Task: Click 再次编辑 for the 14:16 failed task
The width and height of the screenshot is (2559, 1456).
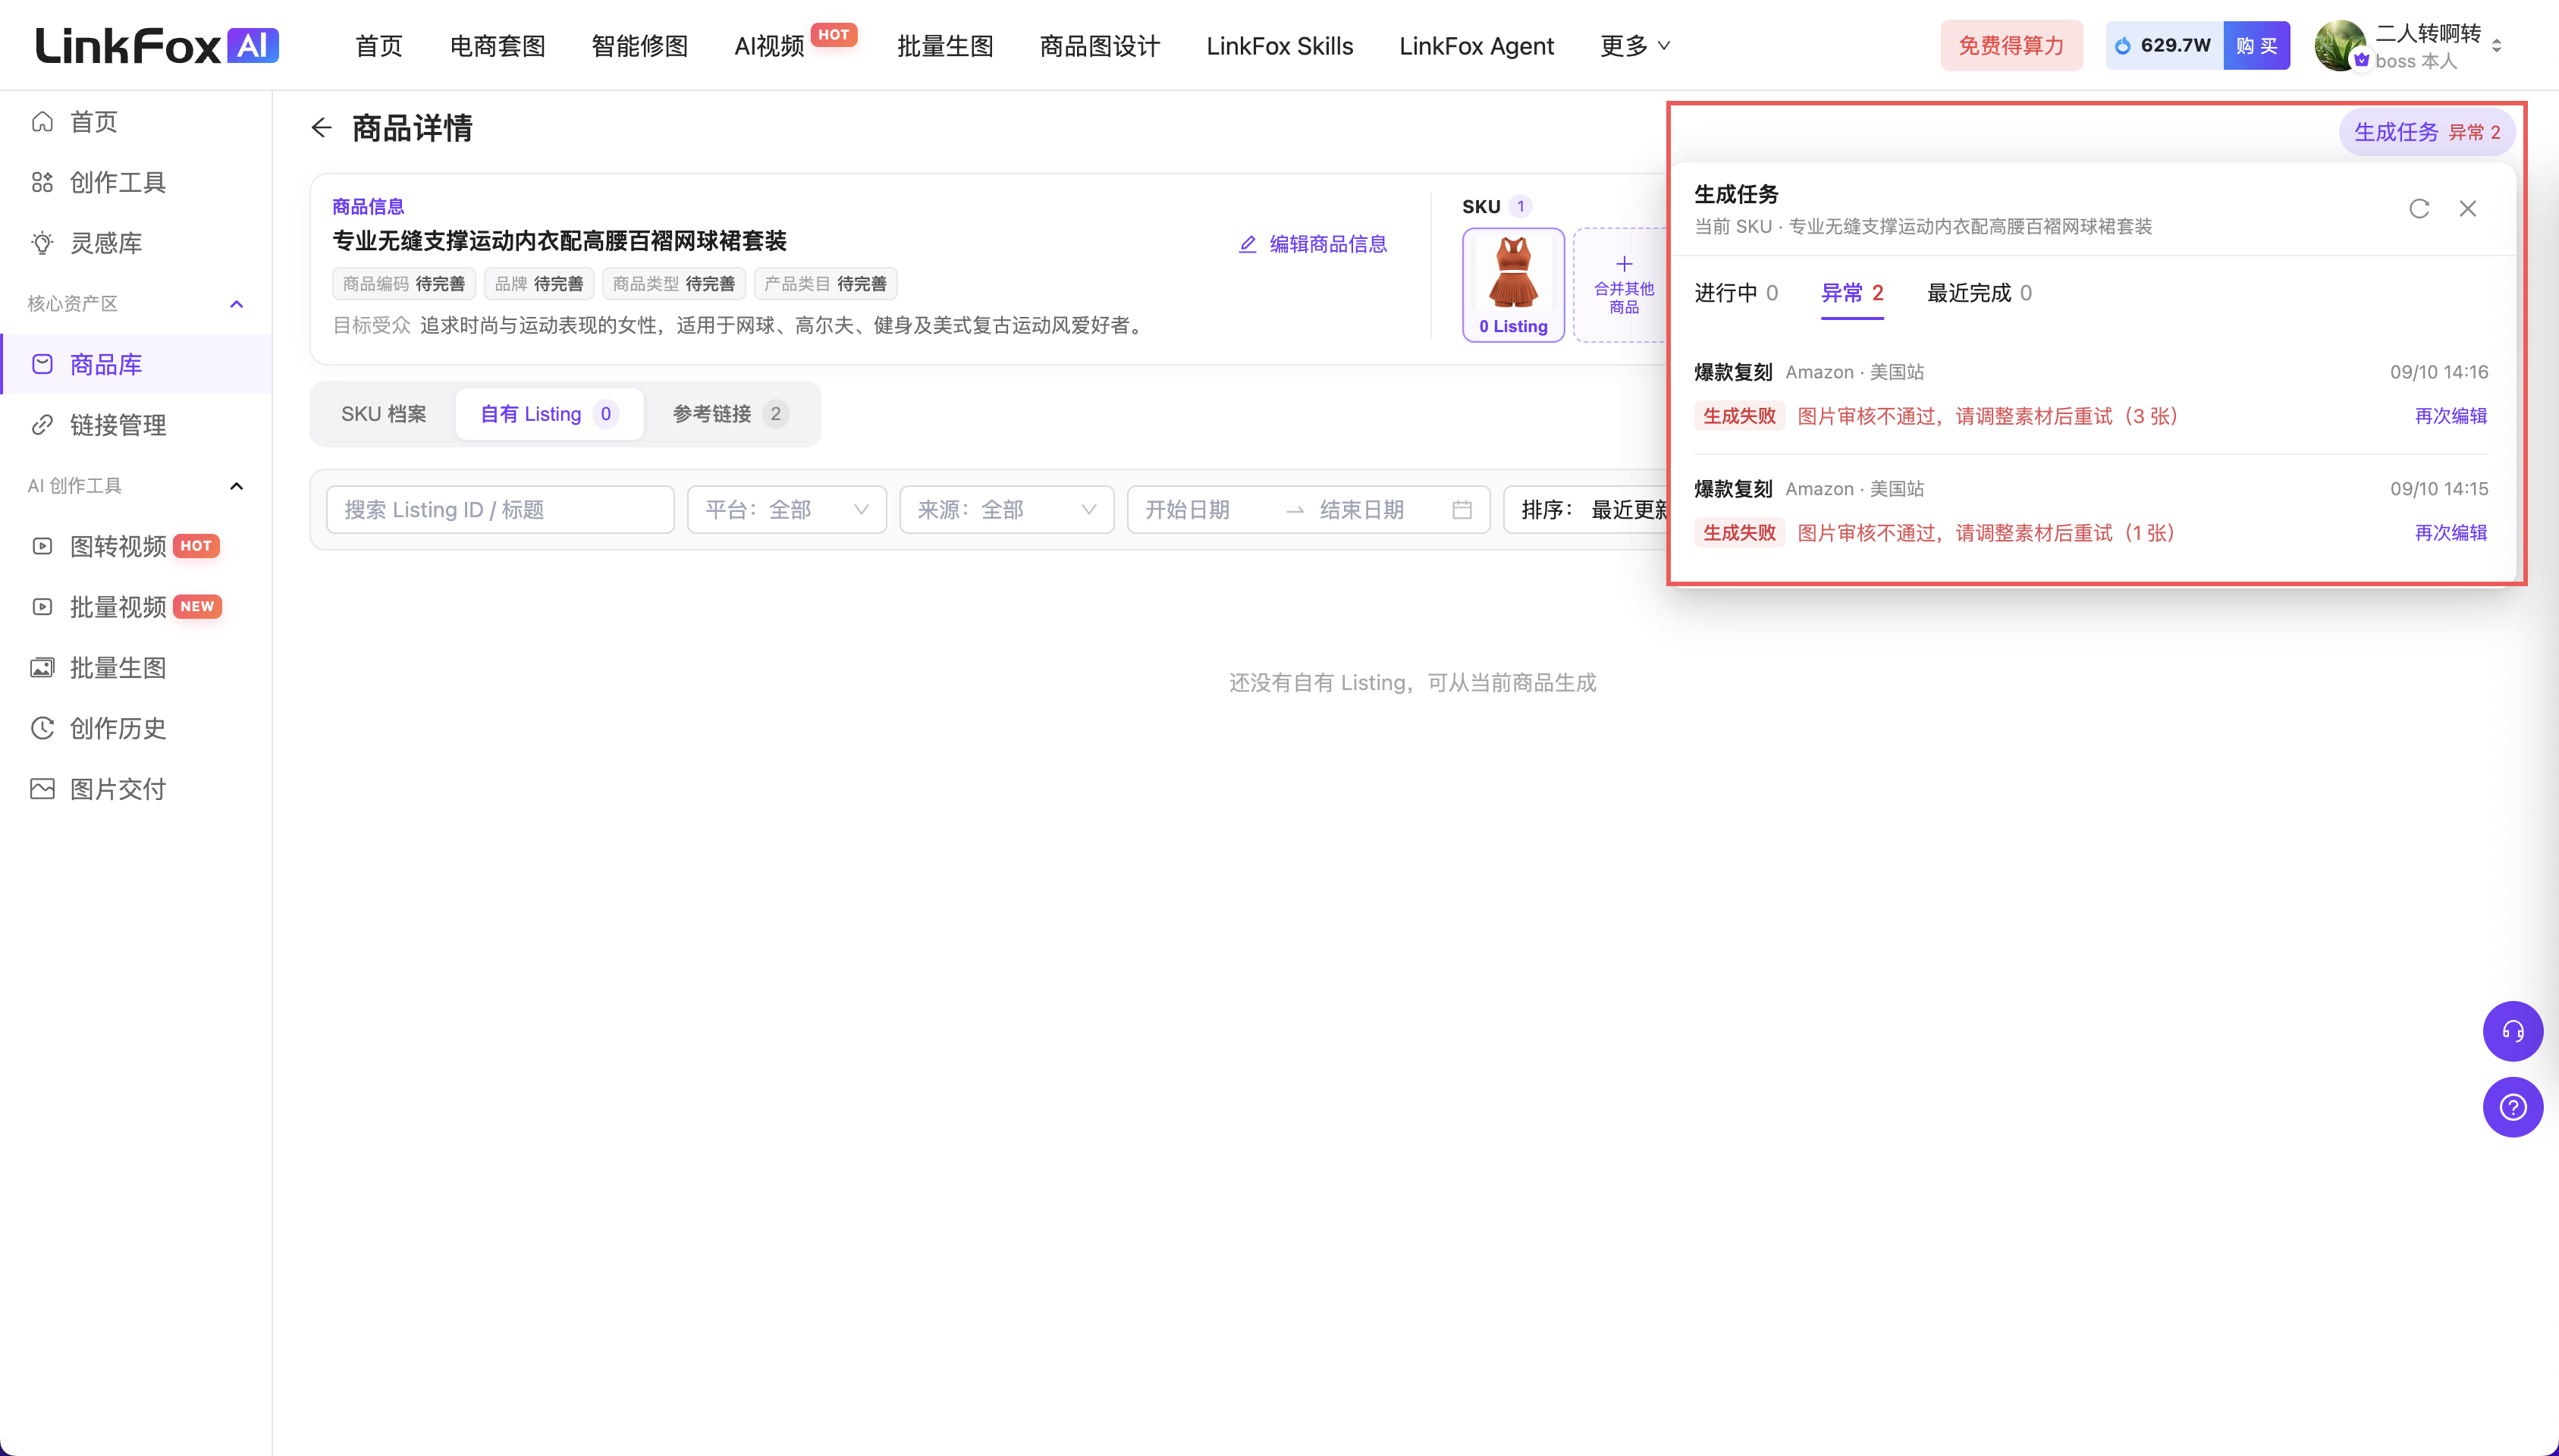Action: [2450, 416]
